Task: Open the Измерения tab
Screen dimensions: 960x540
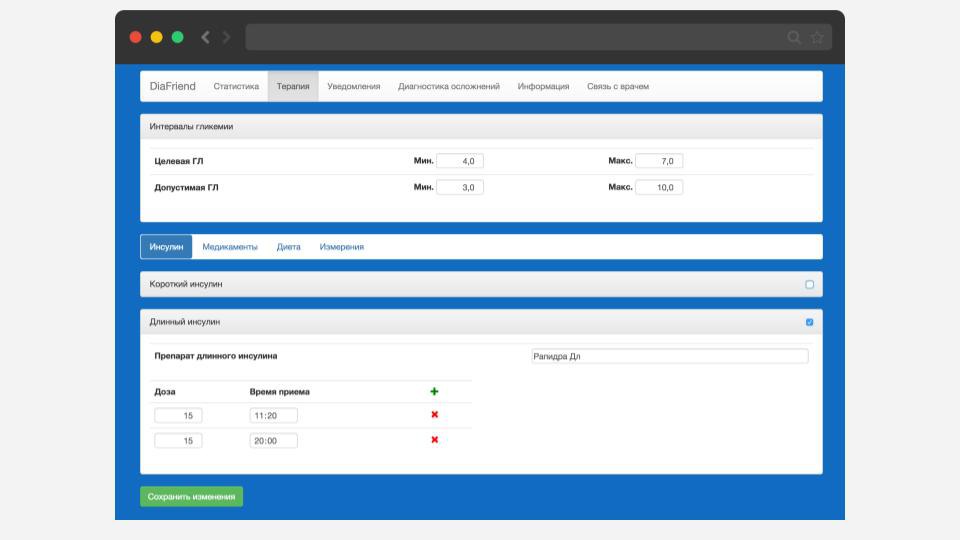Action: click(x=341, y=247)
